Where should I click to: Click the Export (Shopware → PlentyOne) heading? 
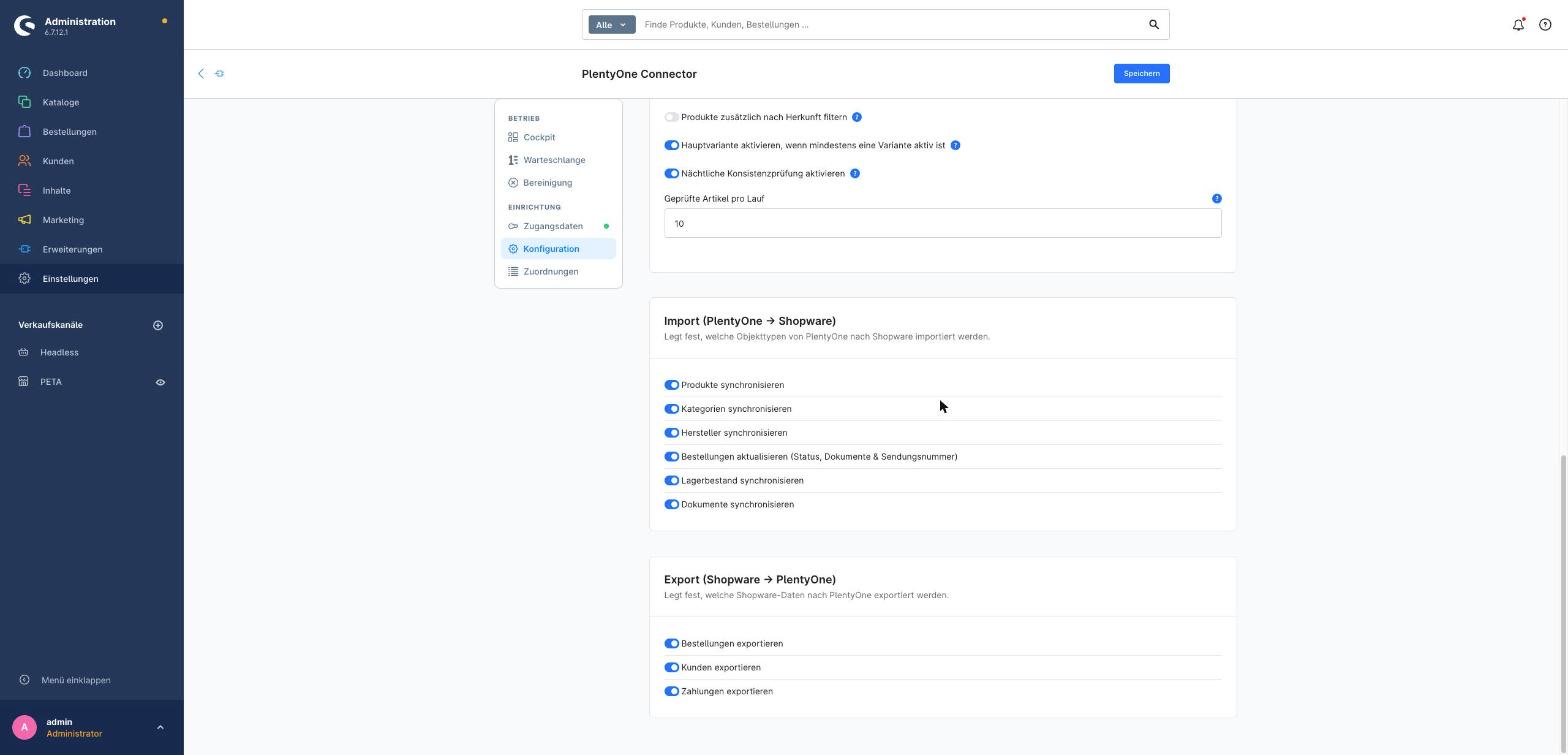click(750, 580)
